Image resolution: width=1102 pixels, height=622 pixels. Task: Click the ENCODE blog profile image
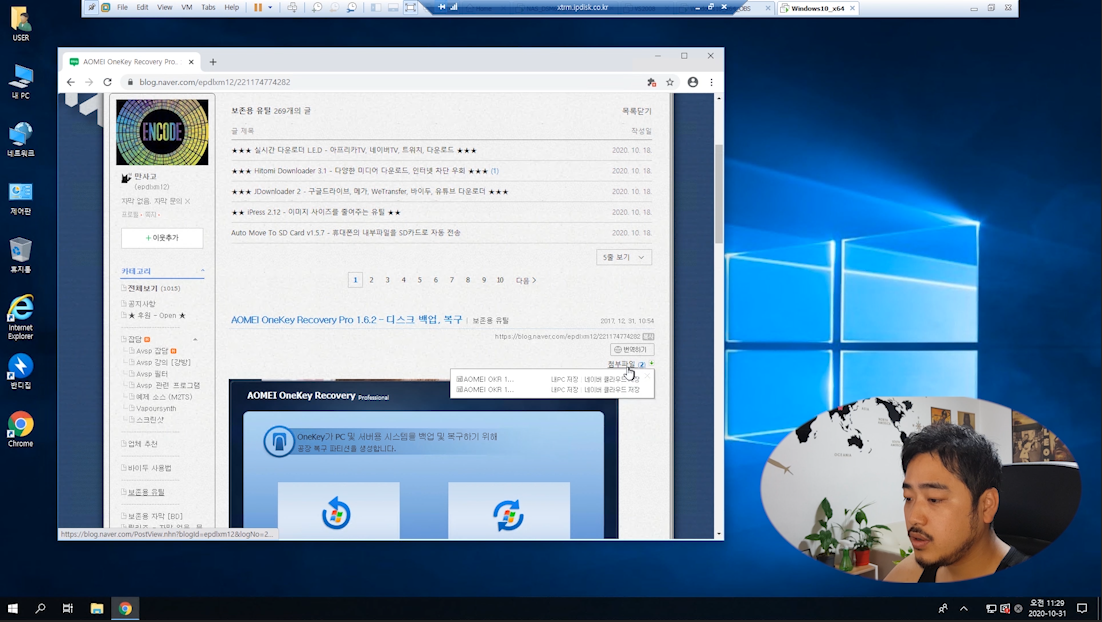pyautogui.click(x=162, y=132)
